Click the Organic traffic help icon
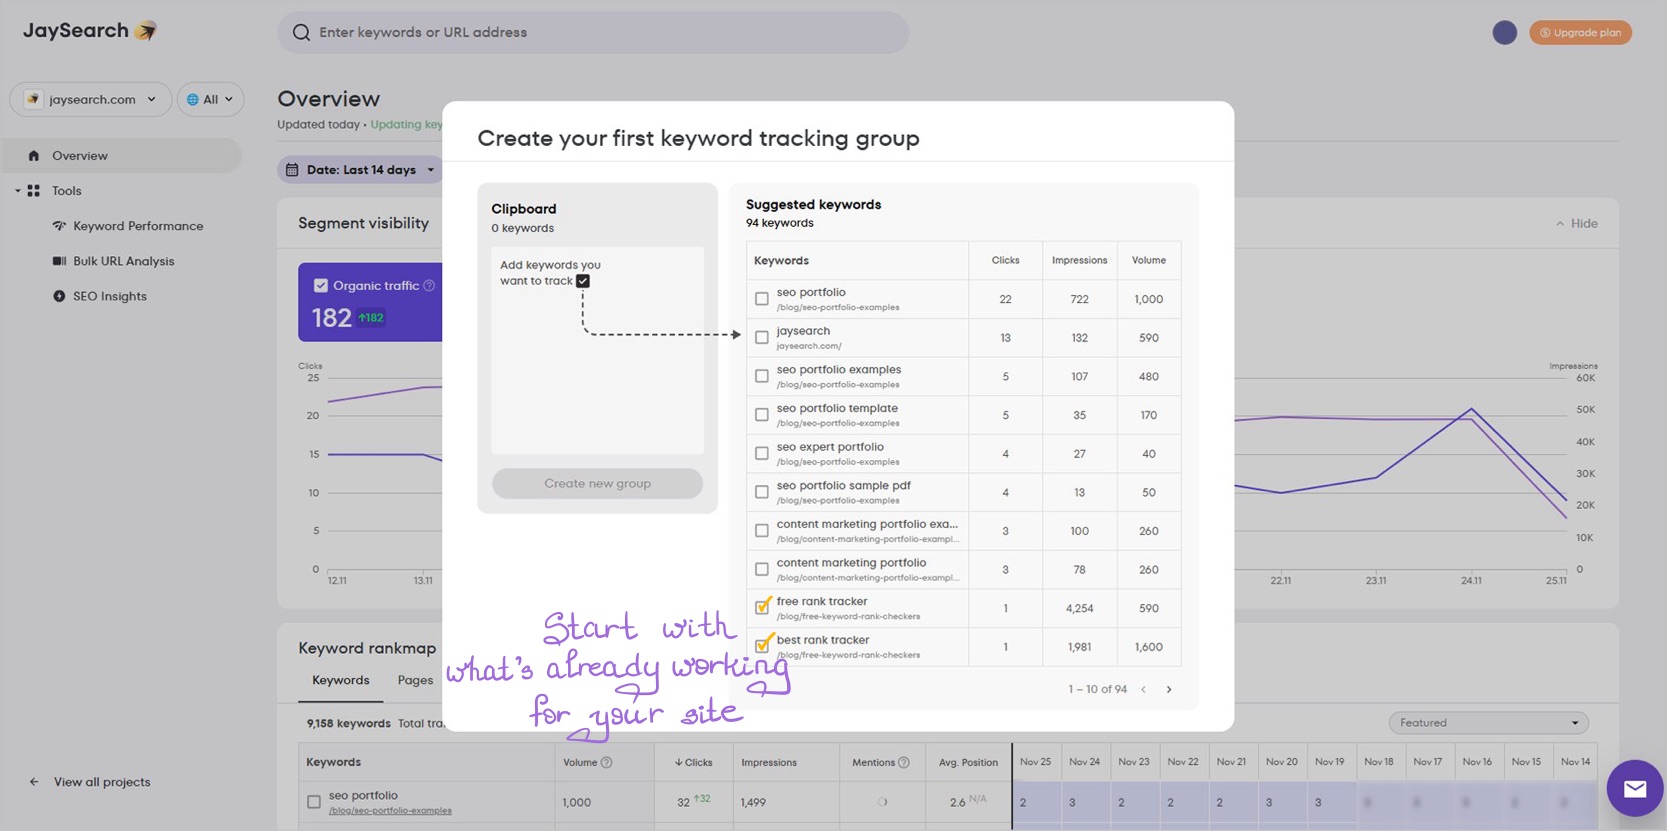Image resolution: width=1667 pixels, height=831 pixels. [x=429, y=286]
